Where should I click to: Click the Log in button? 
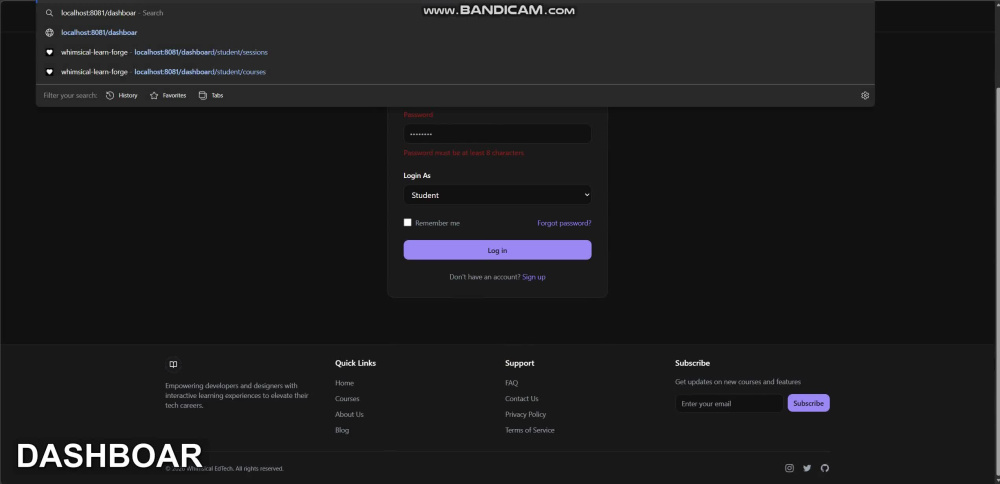(497, 250)
